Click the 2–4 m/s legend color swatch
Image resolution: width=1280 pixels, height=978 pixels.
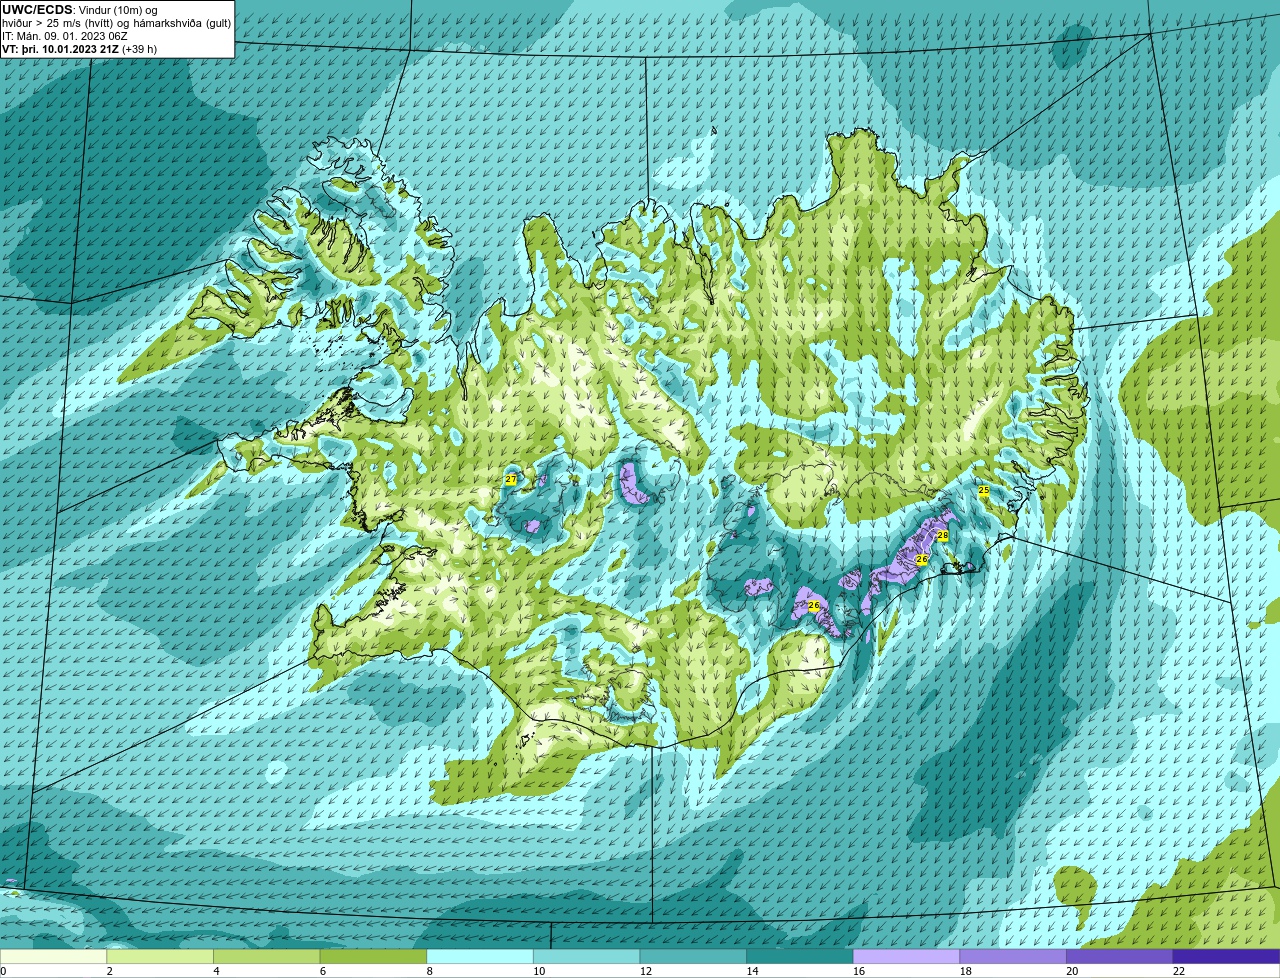point(160,956)
